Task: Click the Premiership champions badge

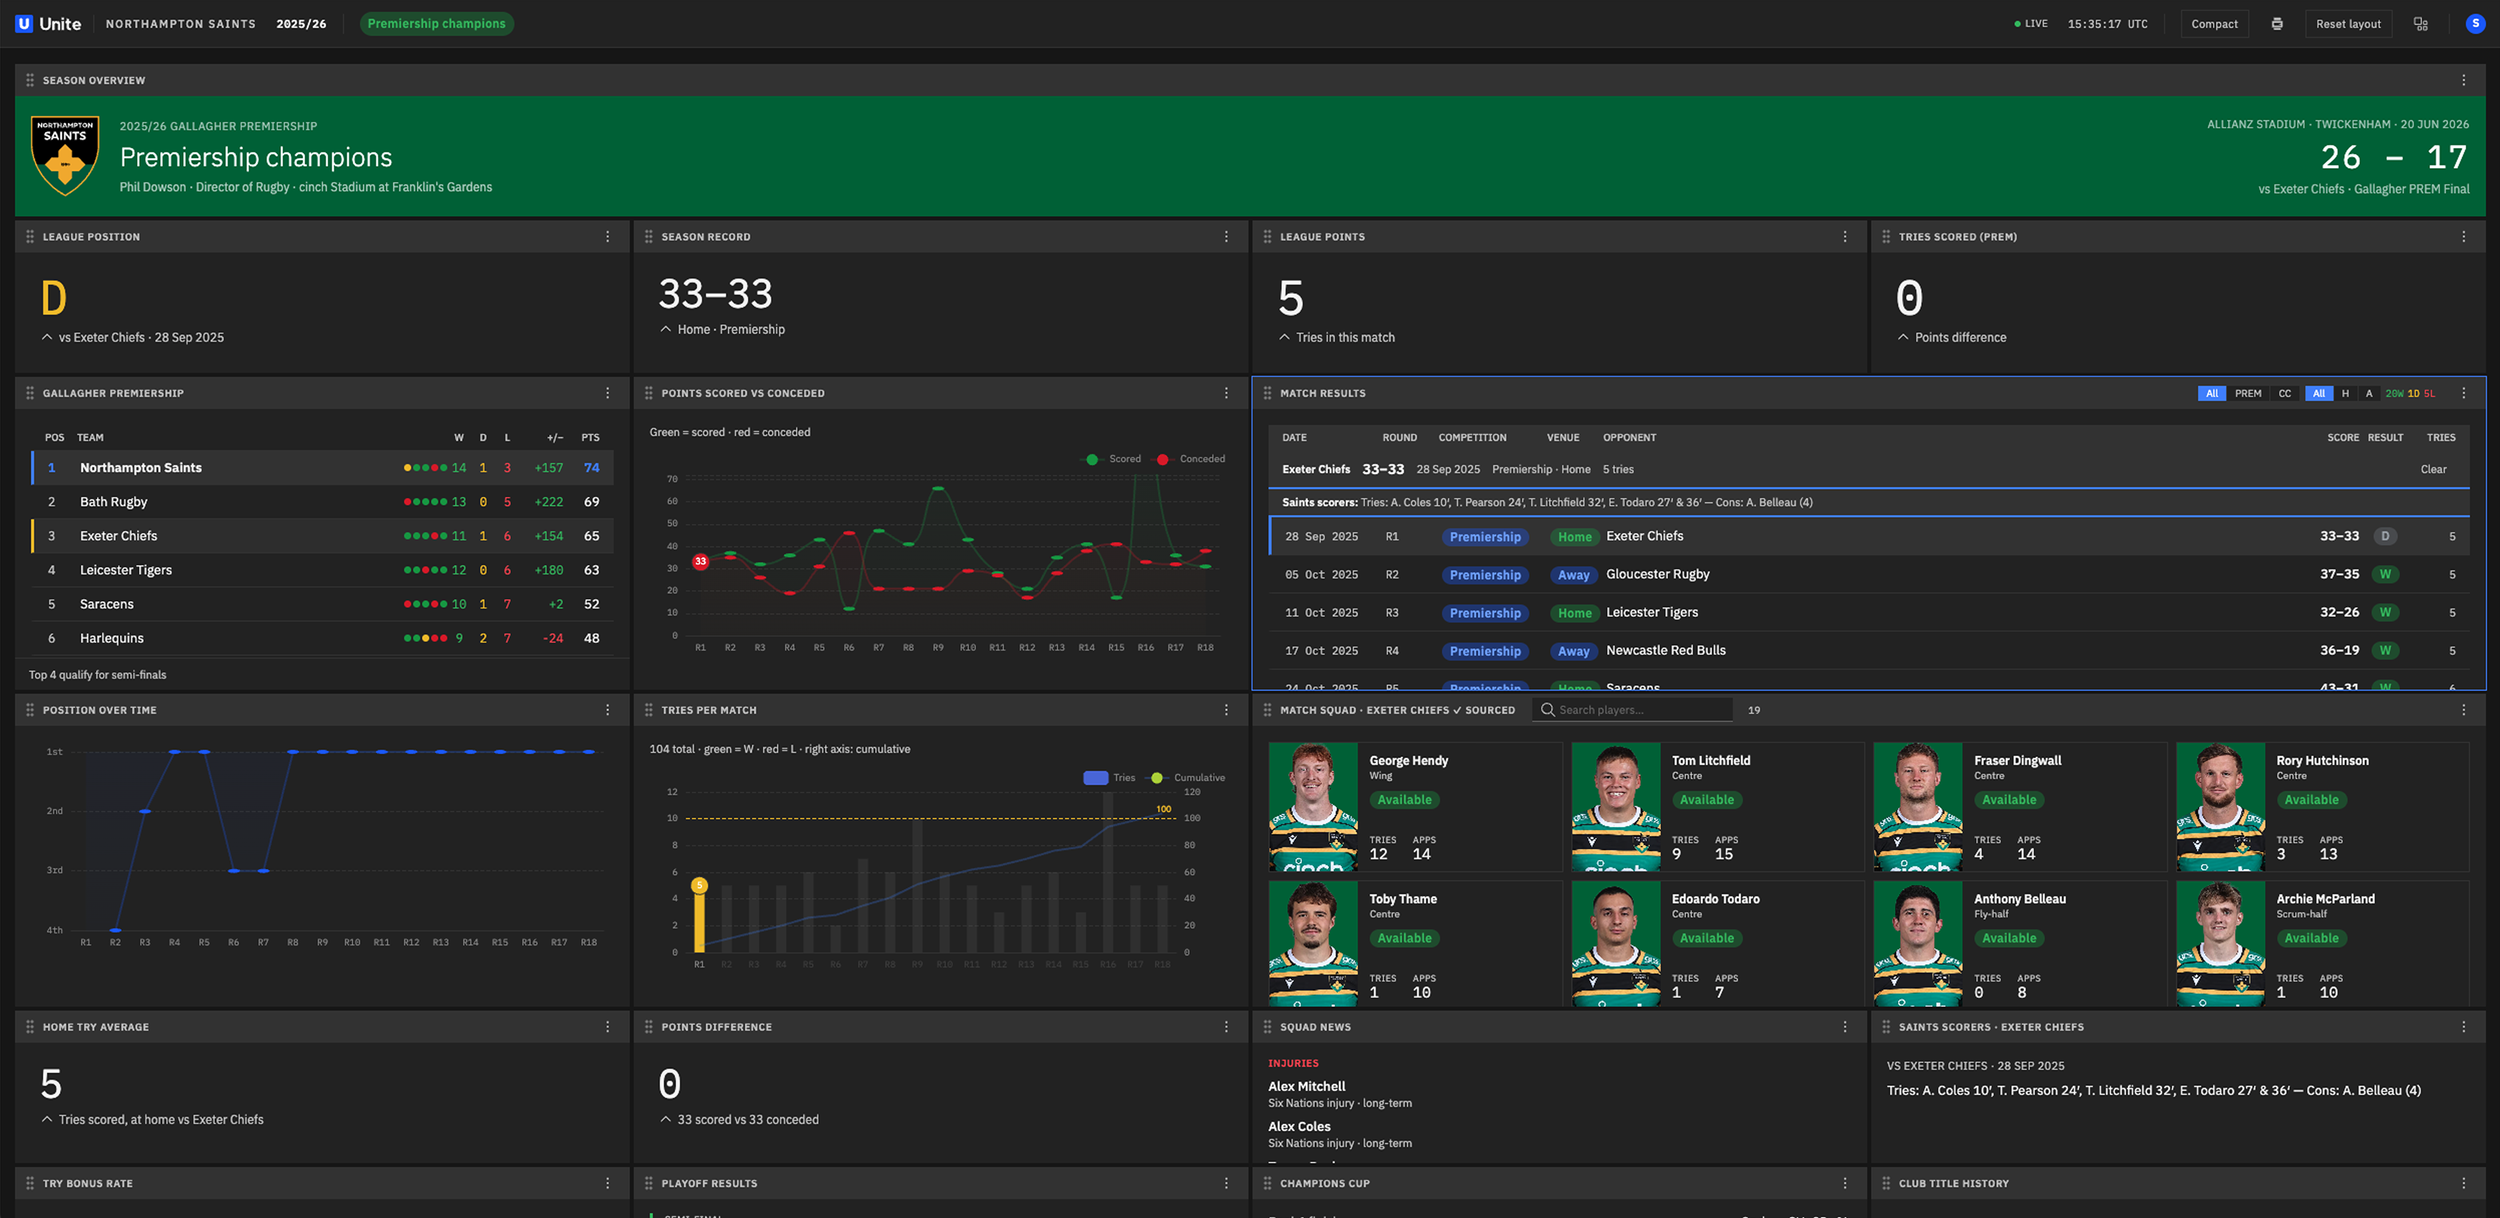Action: click(436, 24)
